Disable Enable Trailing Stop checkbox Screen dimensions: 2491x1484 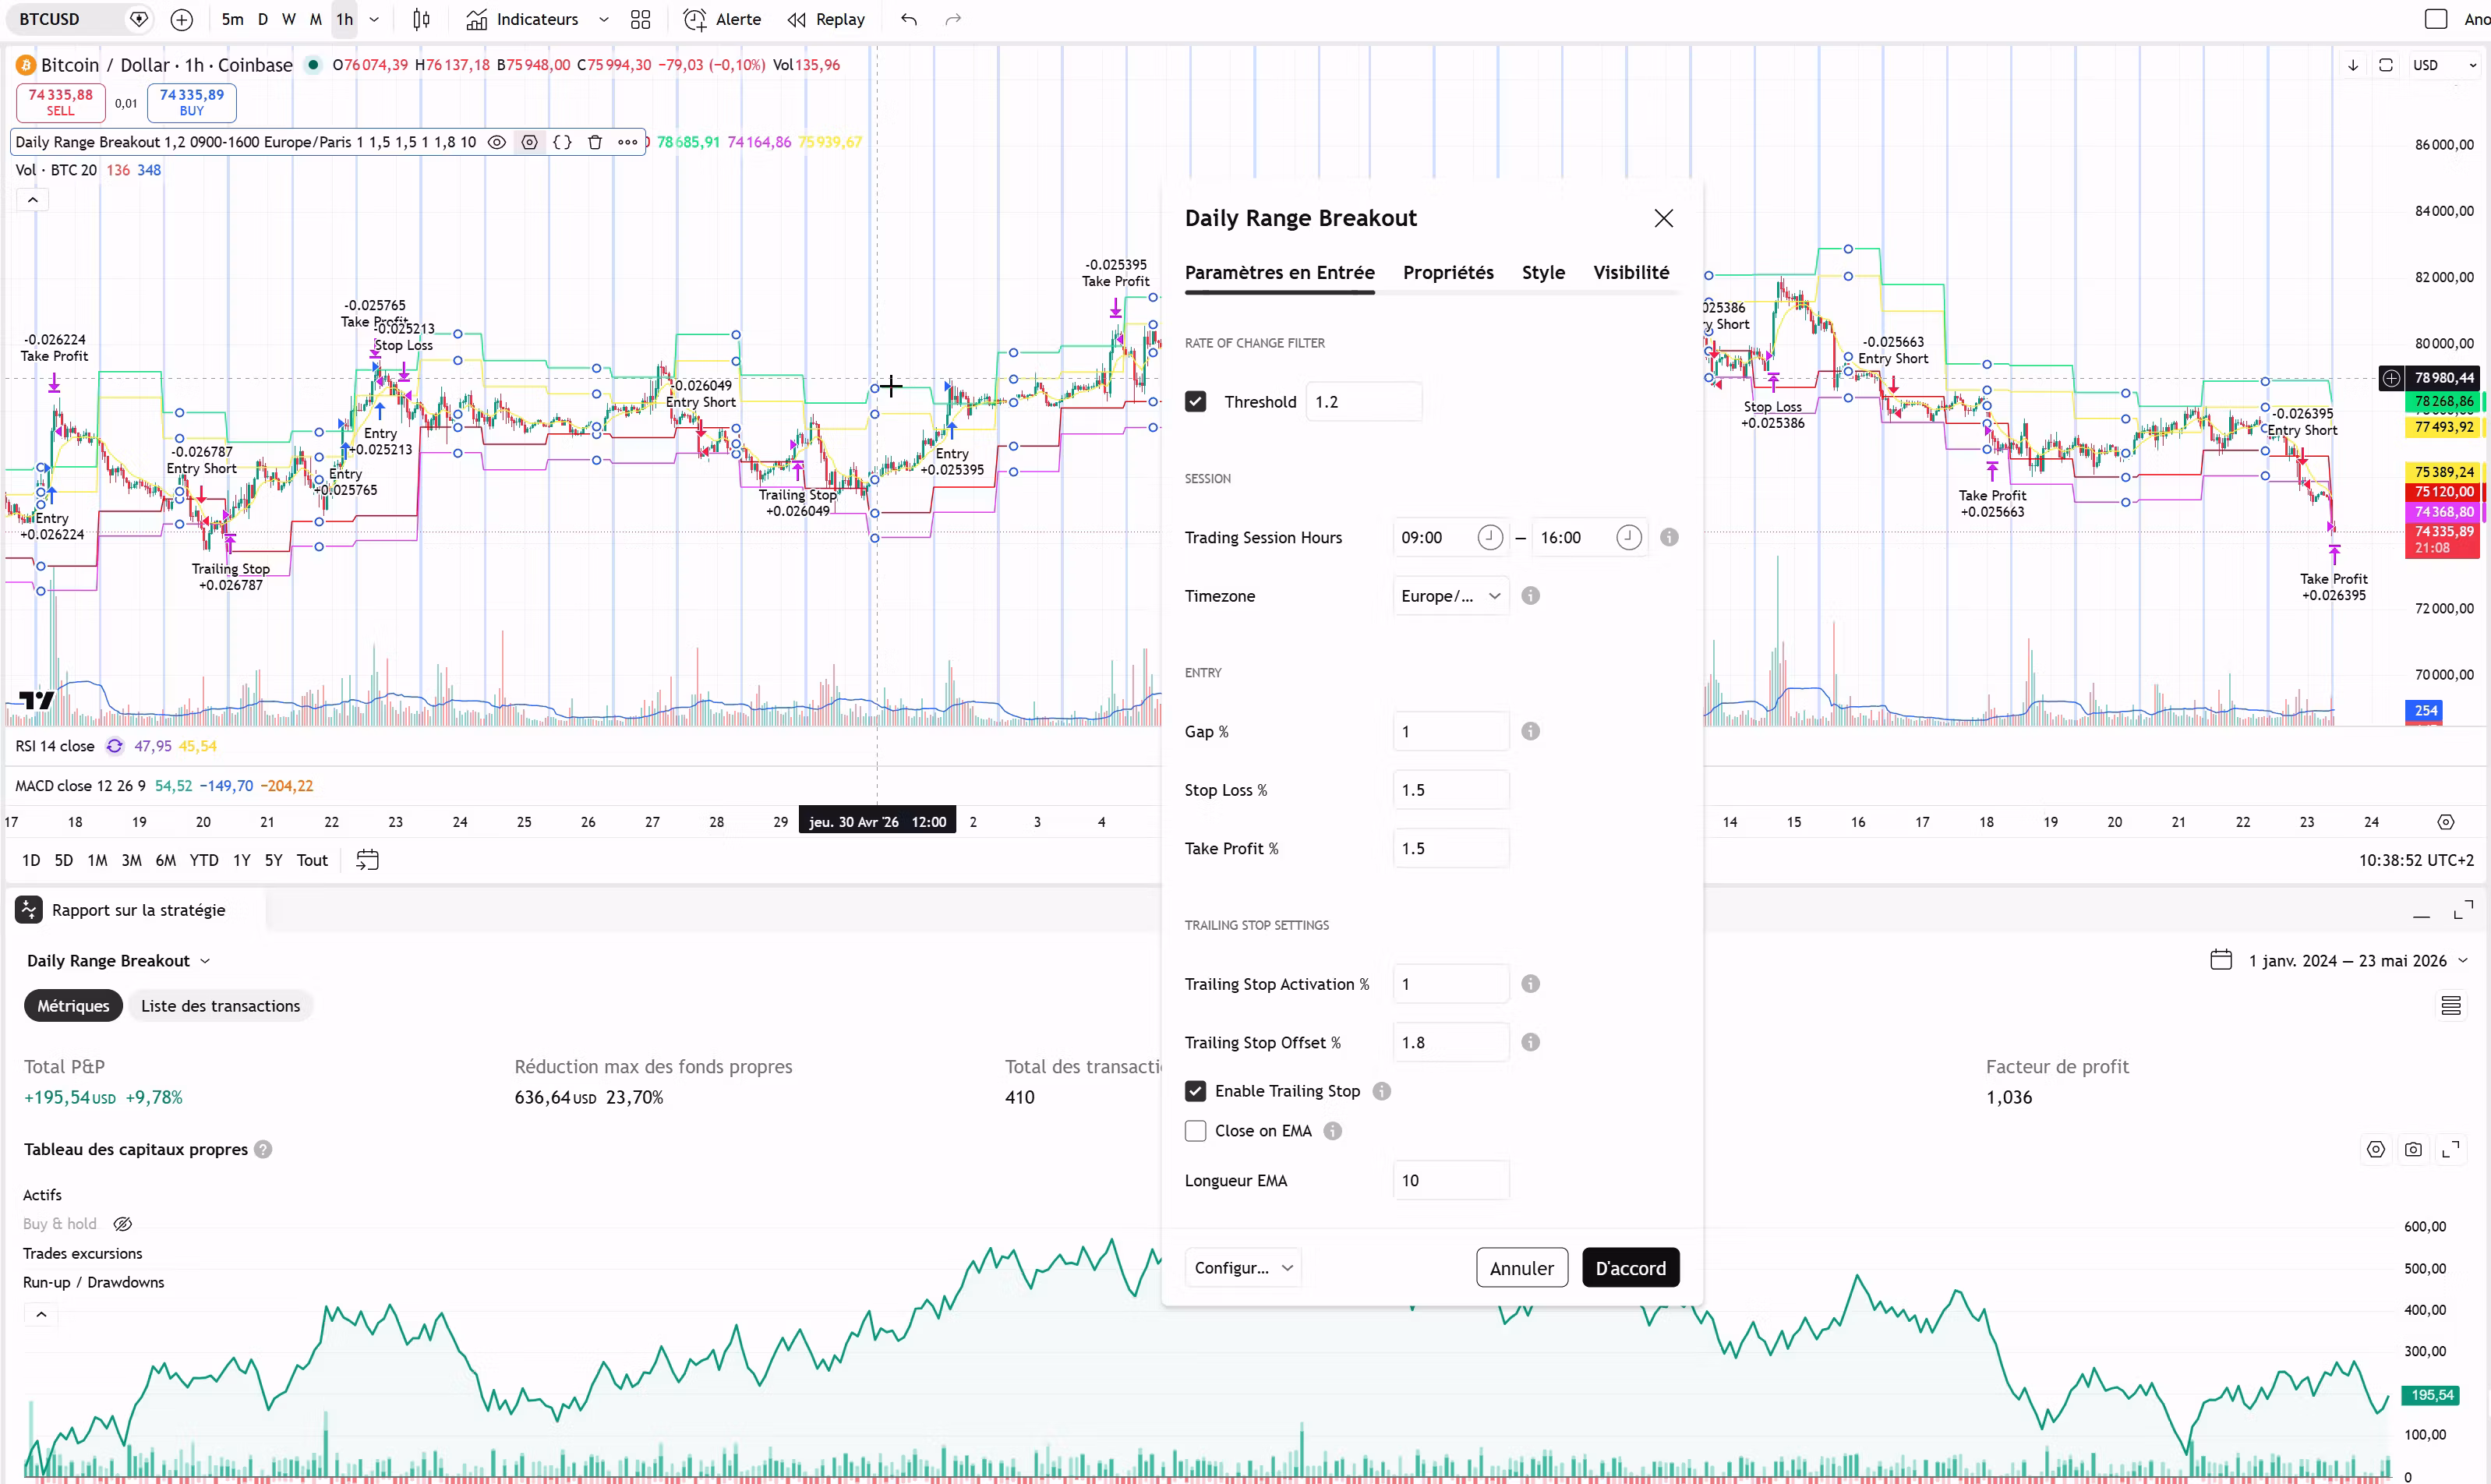click(1195, 1091)
